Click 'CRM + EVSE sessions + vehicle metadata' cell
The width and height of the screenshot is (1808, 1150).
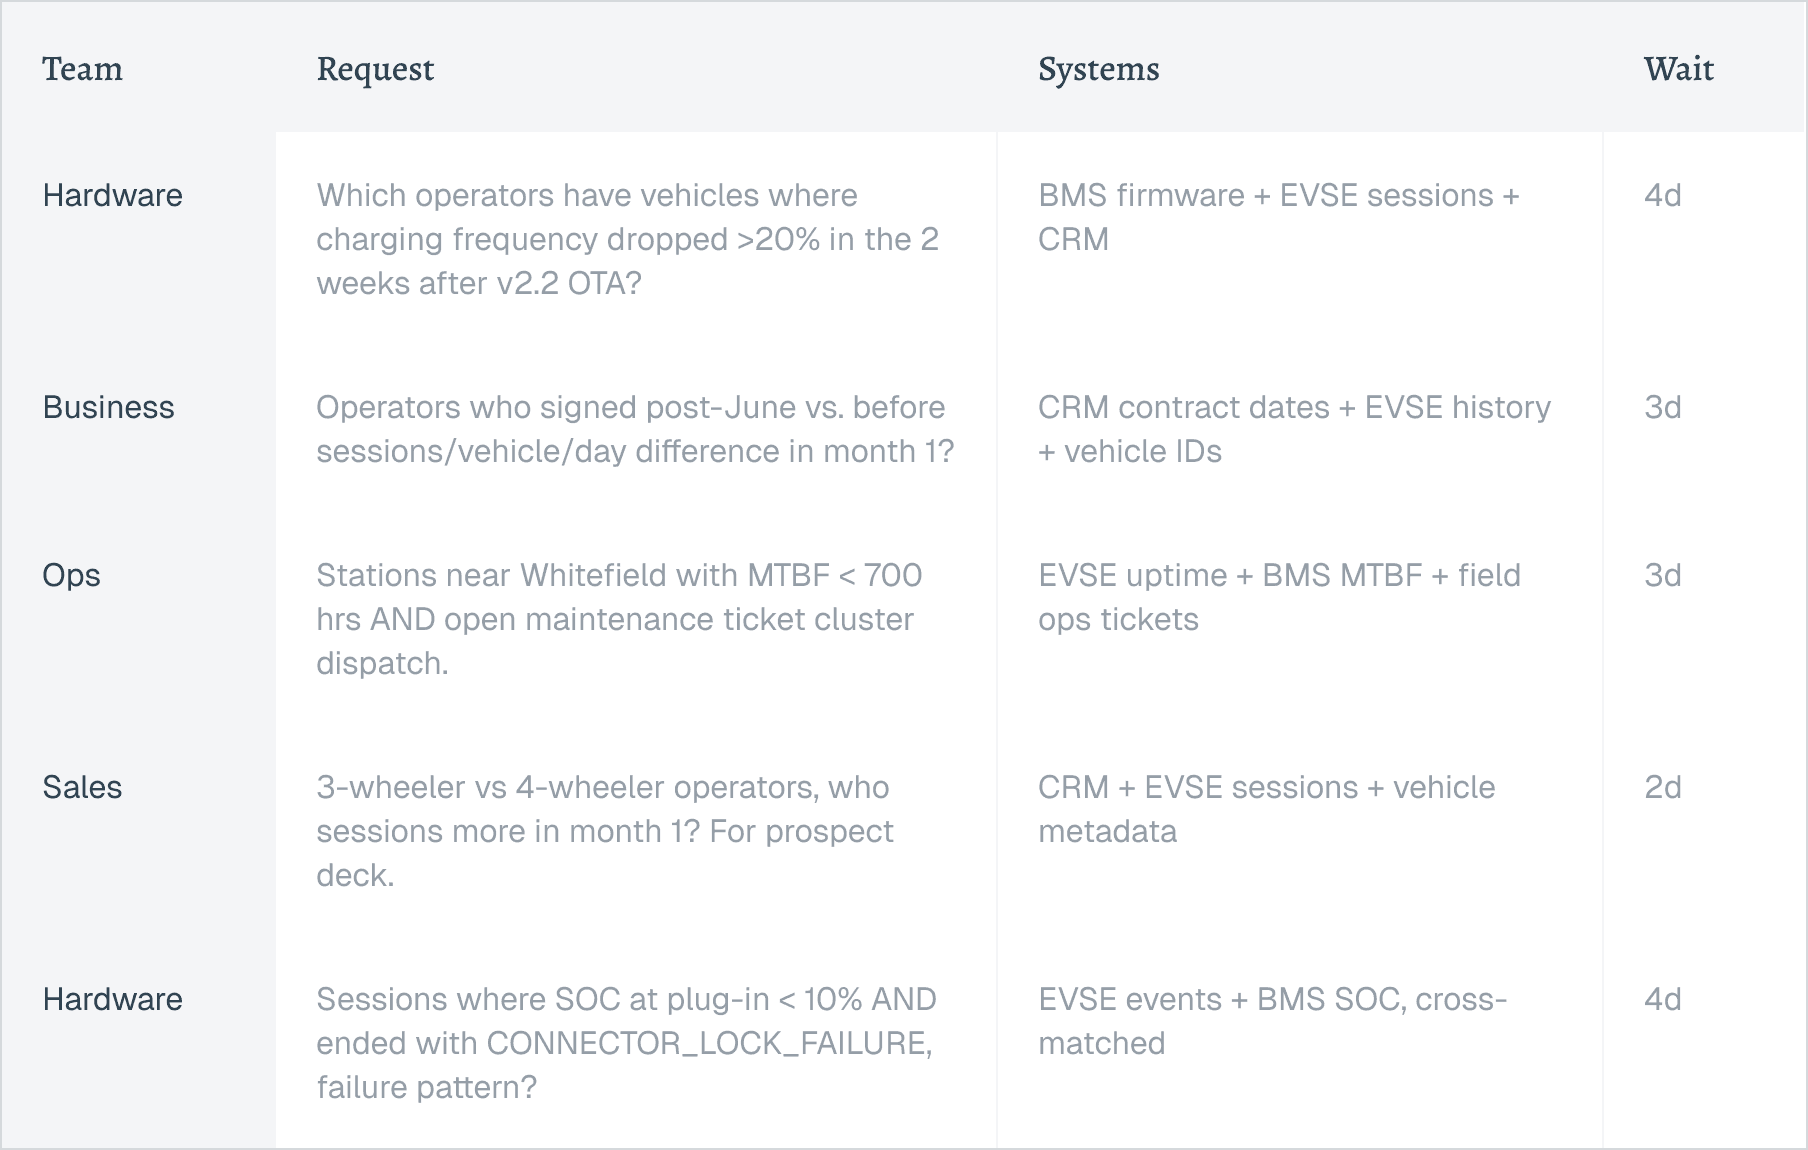pyautogui.click(x=1266, y=809)
